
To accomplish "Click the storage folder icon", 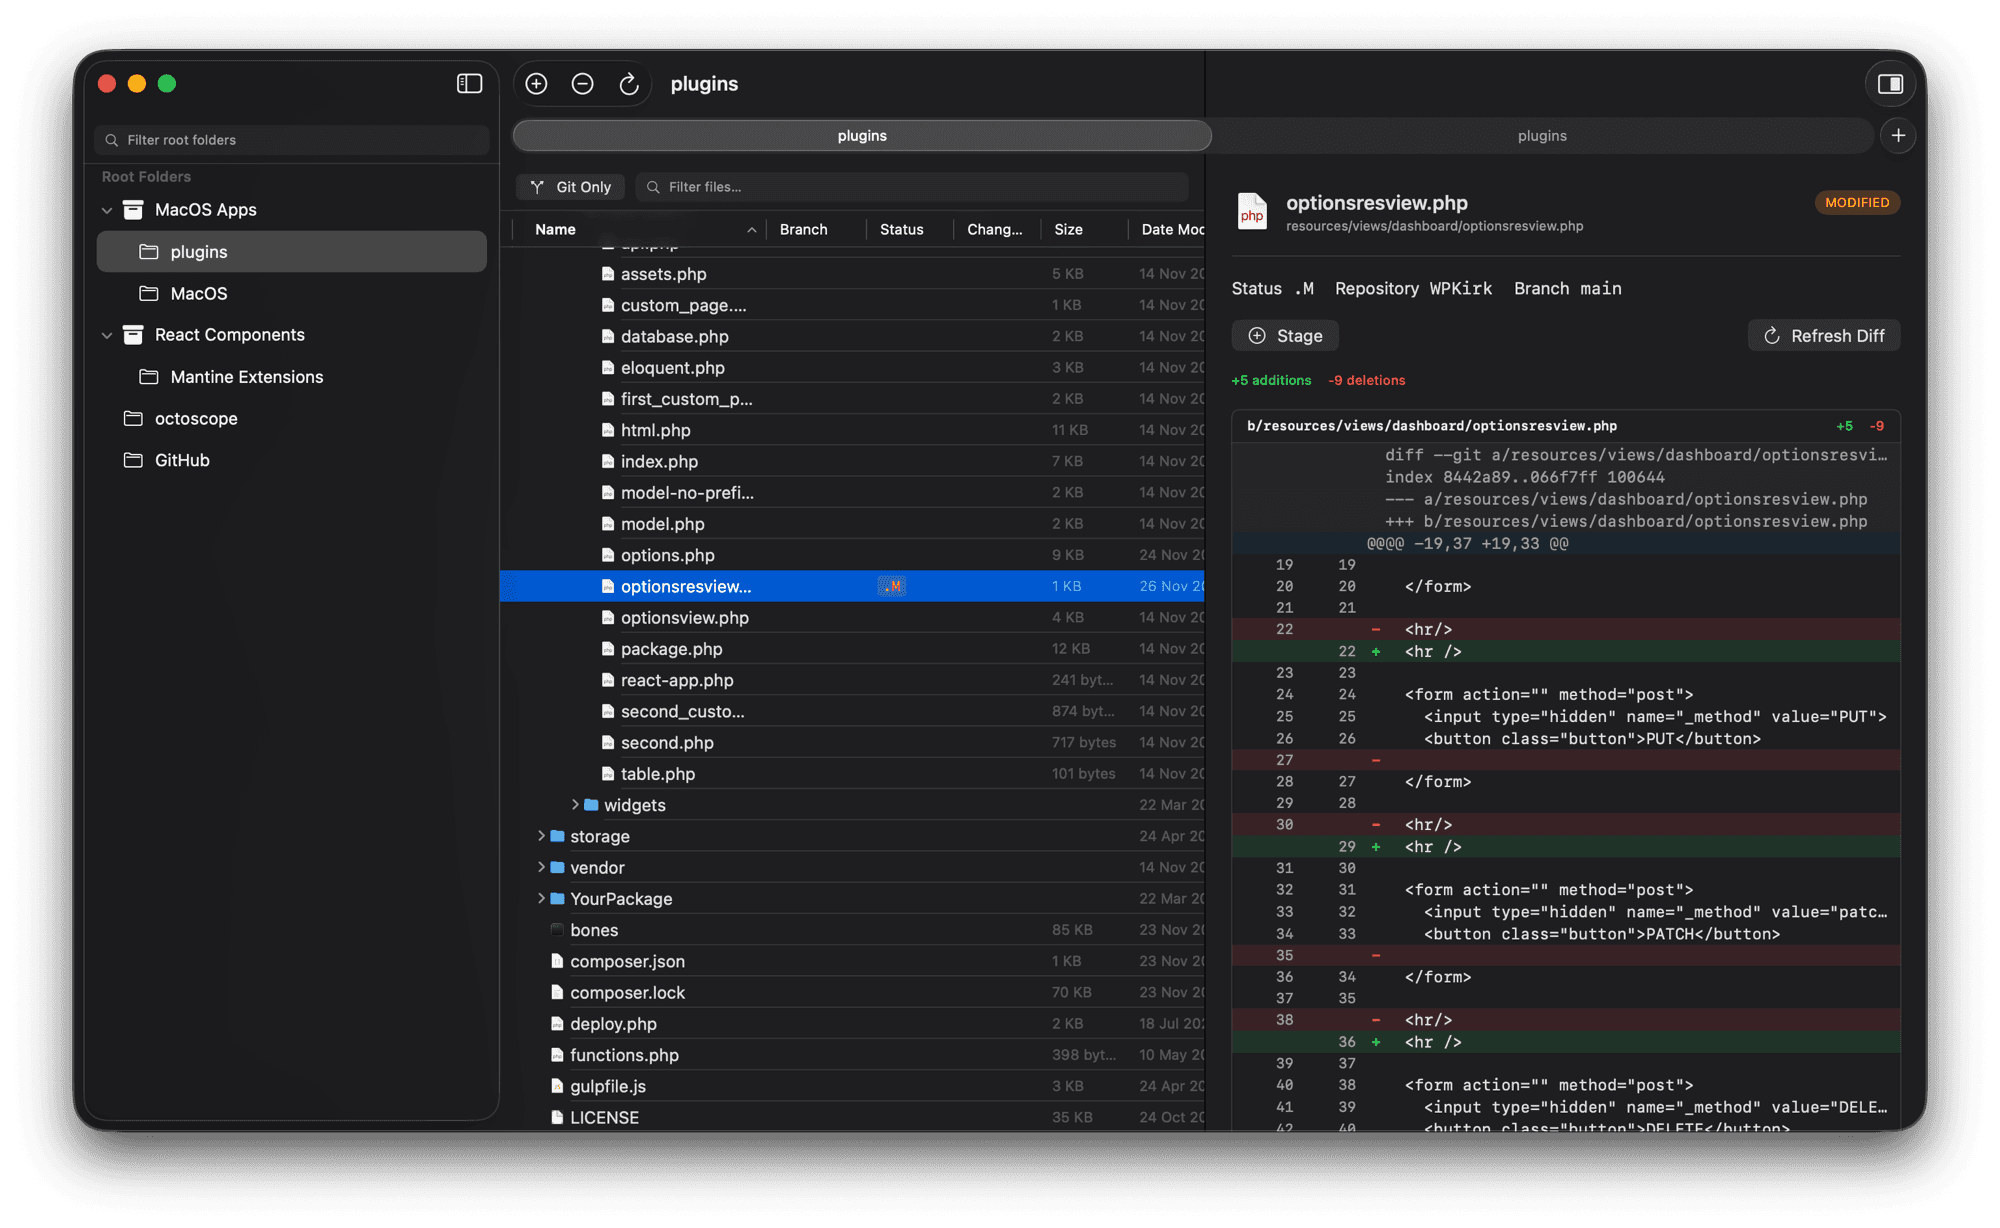I will click(558, 836).
